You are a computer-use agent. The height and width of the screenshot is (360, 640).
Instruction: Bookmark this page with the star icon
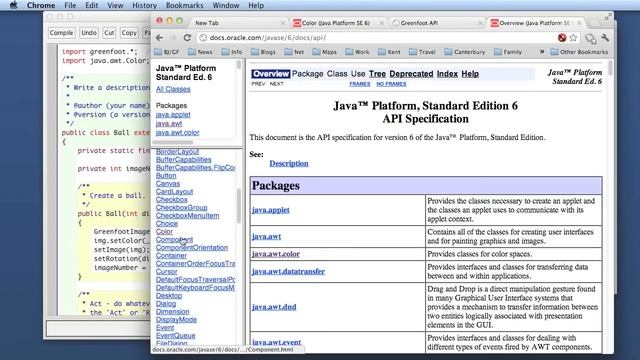point(573,38)
